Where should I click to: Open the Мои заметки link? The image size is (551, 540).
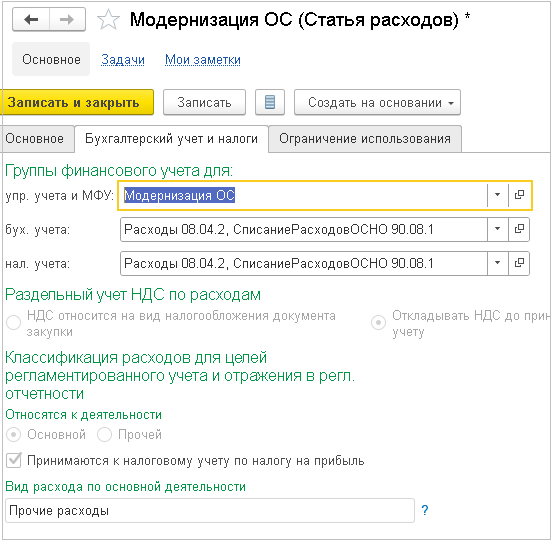[x=203, y=60]
